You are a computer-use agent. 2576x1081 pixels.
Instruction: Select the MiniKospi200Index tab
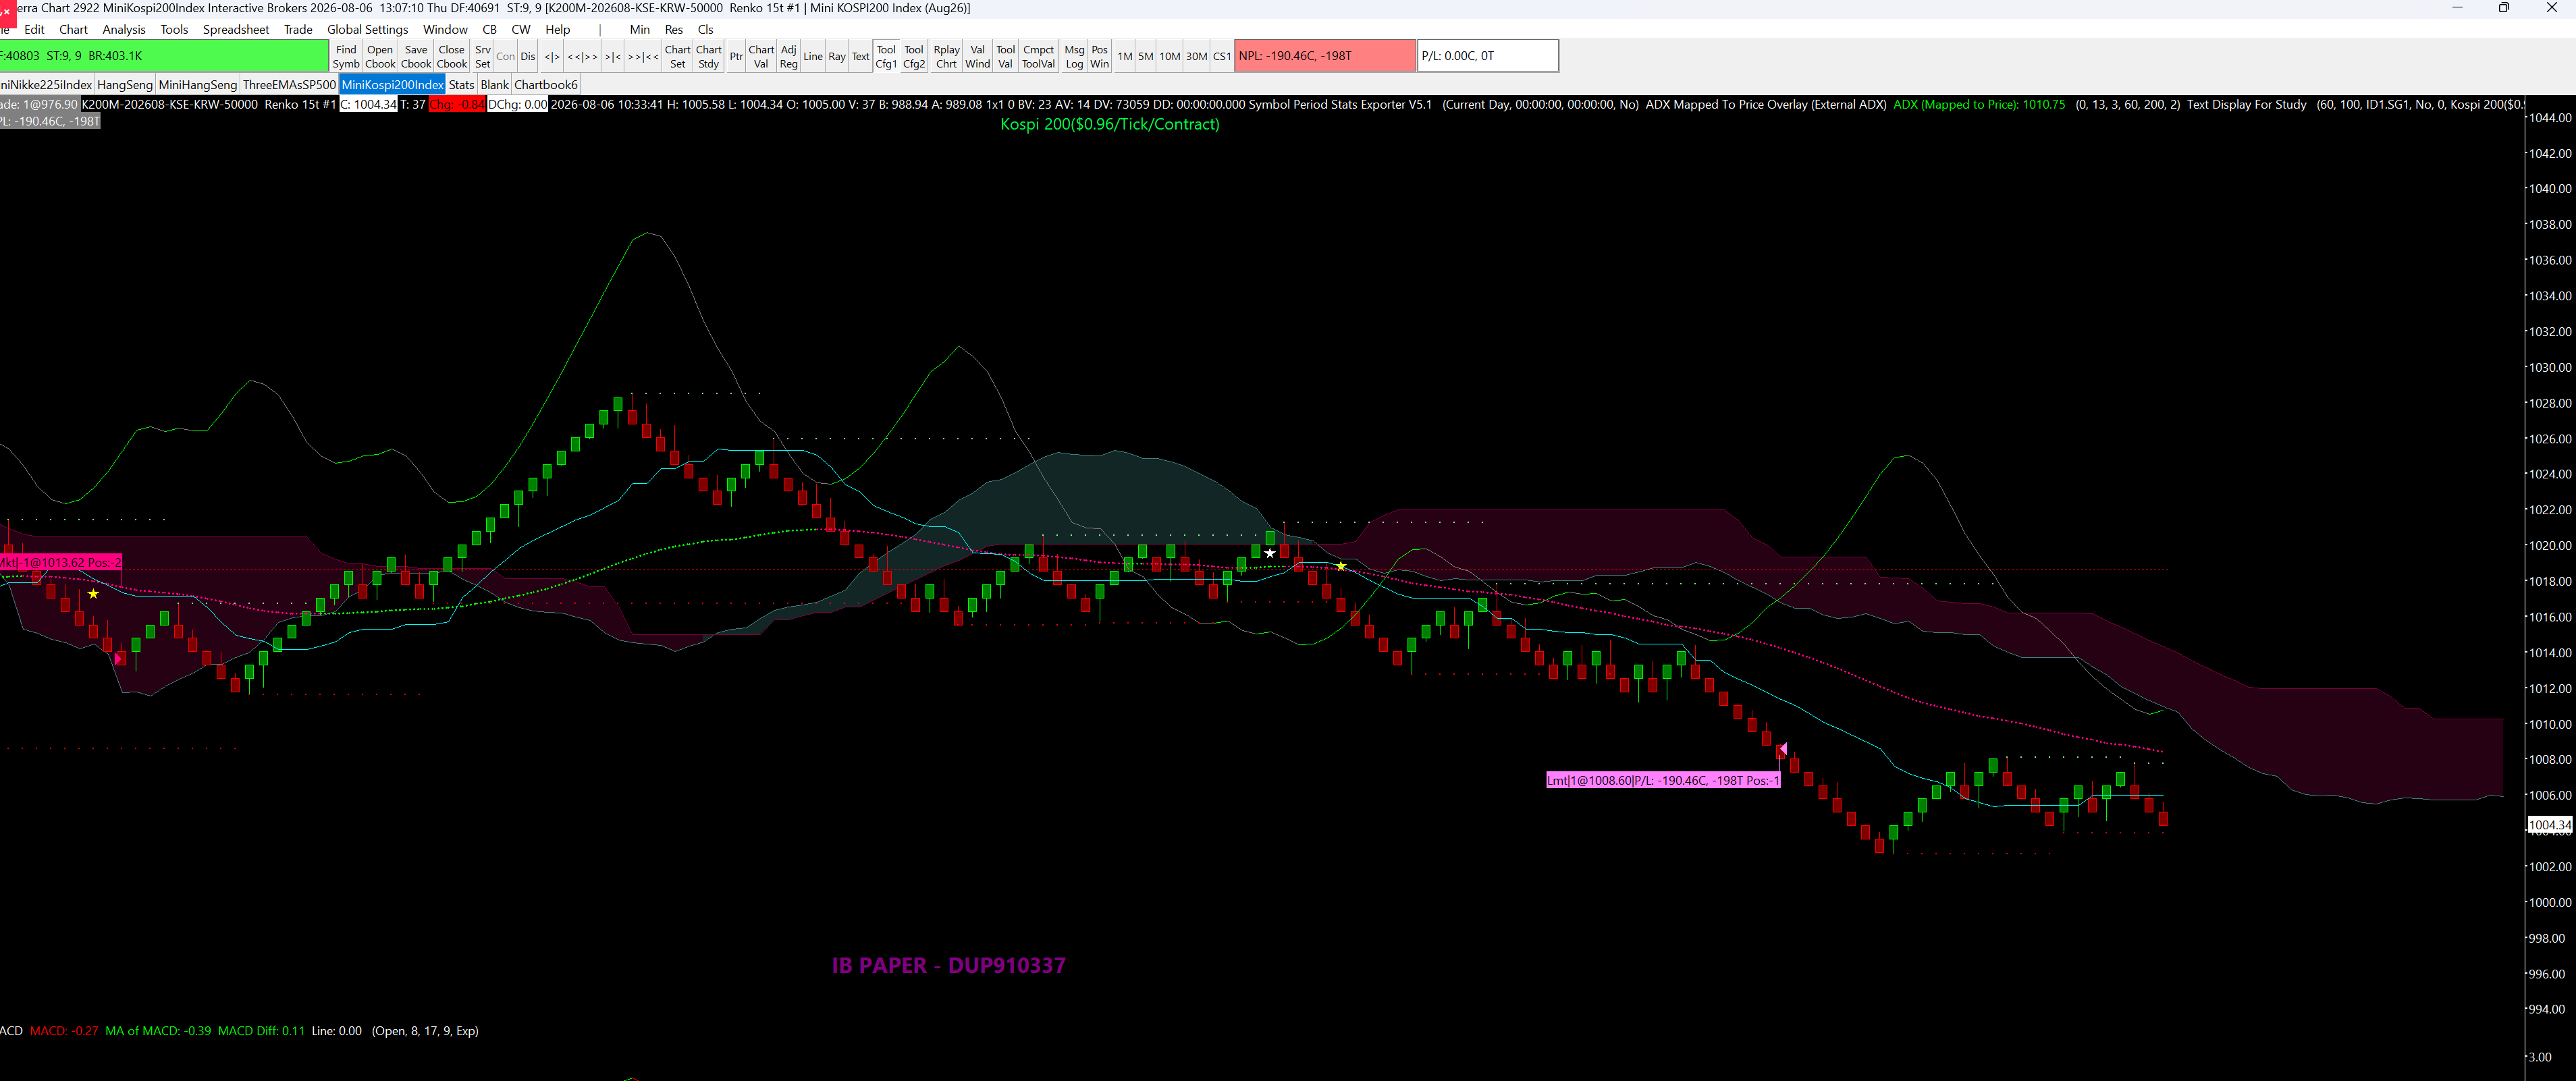[x=392, y=85]
